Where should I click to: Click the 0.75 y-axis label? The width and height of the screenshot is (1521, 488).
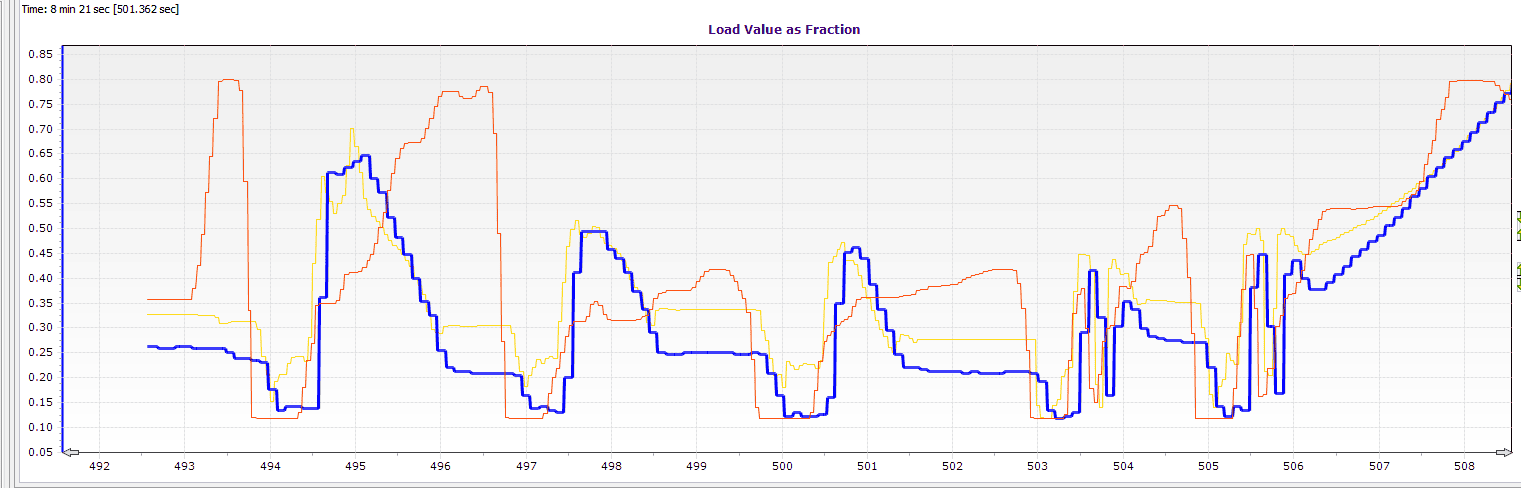[x=41, y=104]
